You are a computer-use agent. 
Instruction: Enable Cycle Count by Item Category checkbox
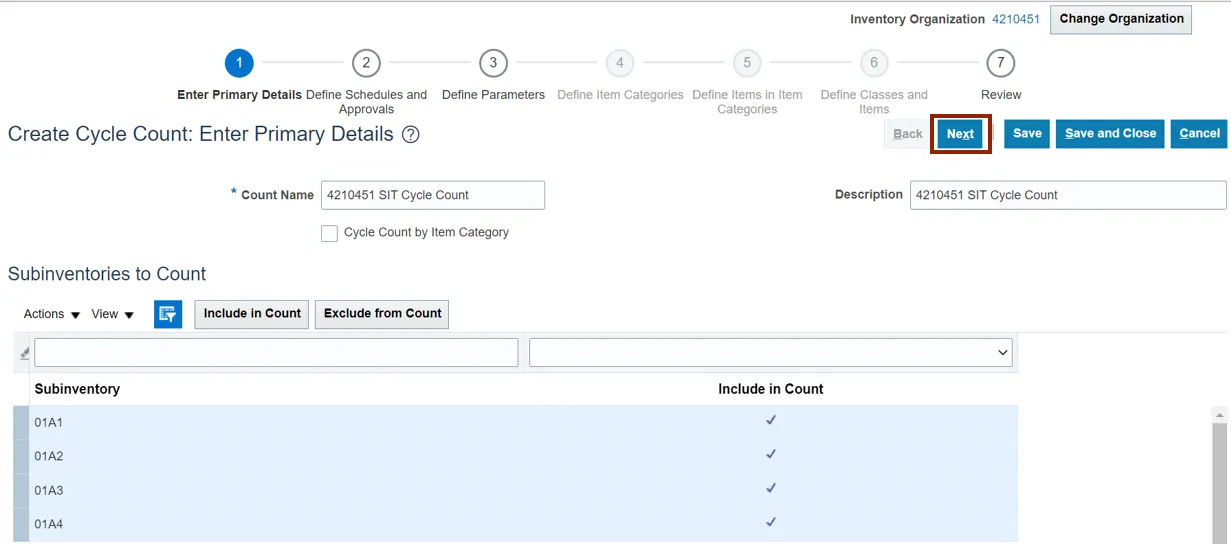tap(329, 233)
